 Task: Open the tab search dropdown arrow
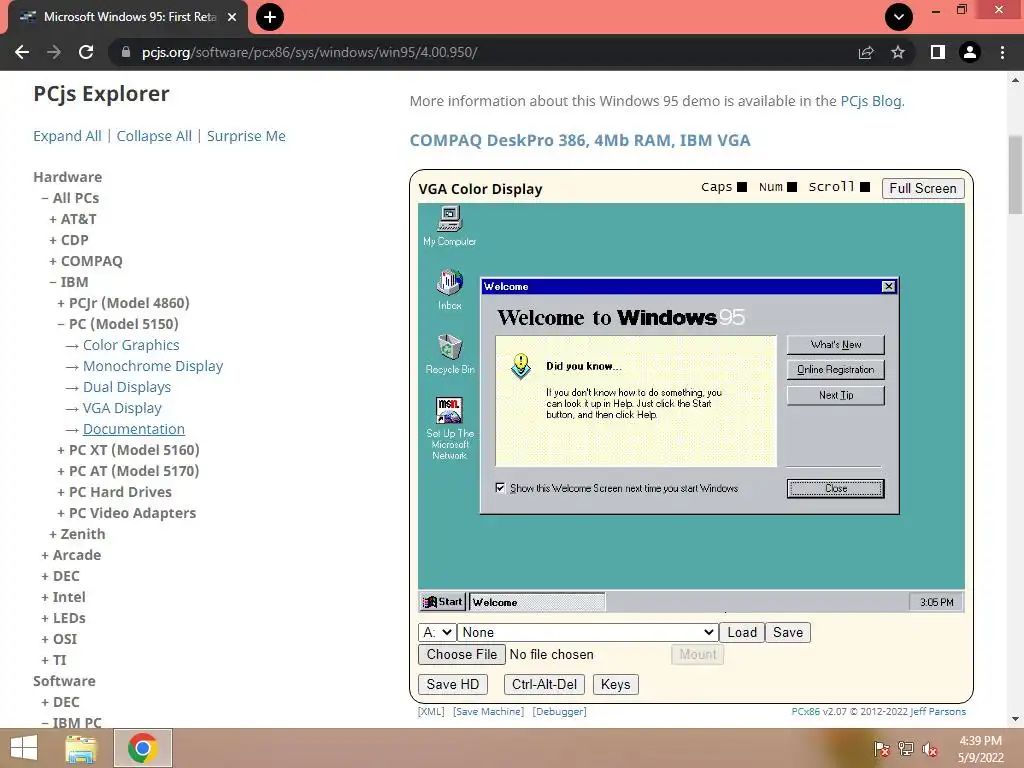coord(899,17)
